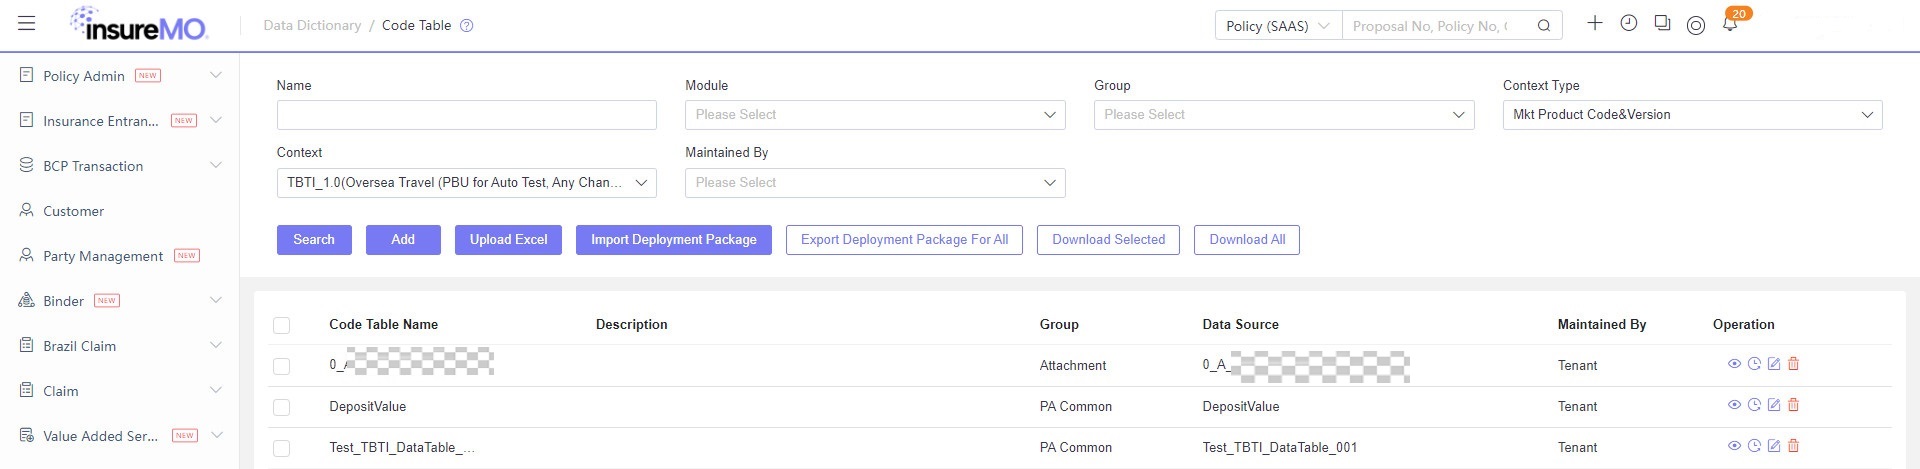Click the Download Selected button
Viewport: 1920px width, 469px height.
(x=1108, y=240)
